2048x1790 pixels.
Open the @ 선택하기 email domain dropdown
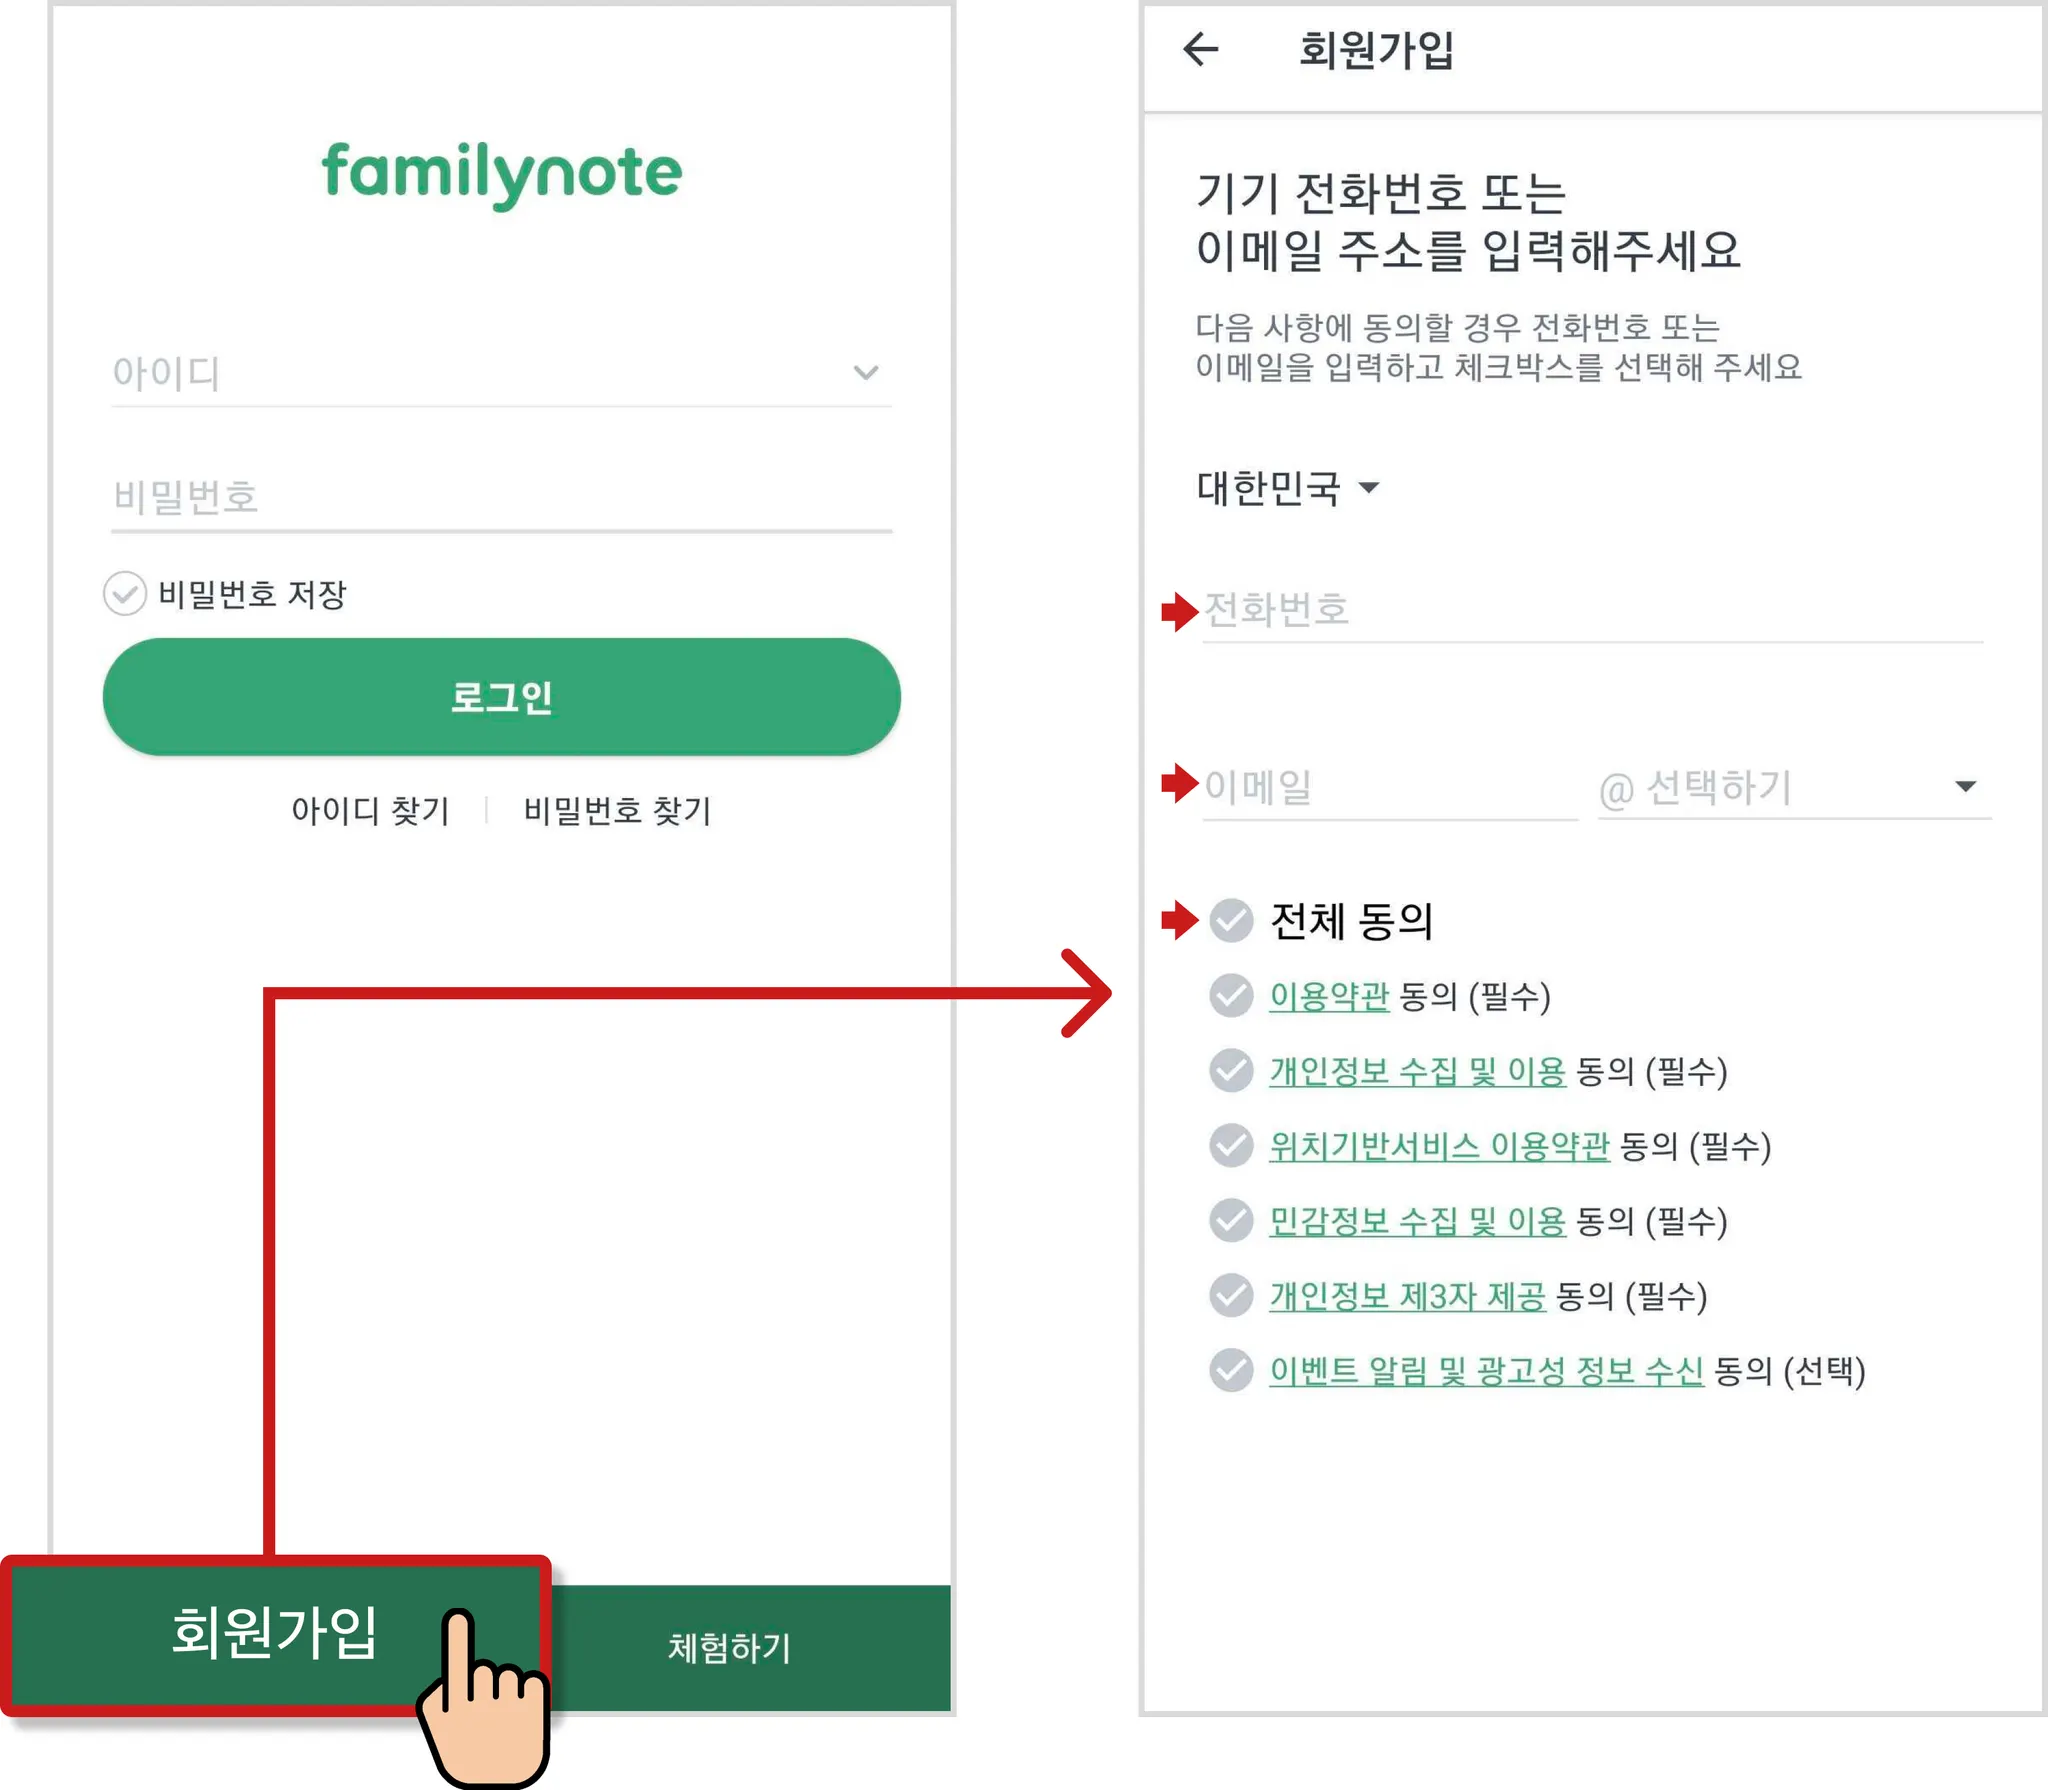pyautogui.click(x=1793, y=788)
